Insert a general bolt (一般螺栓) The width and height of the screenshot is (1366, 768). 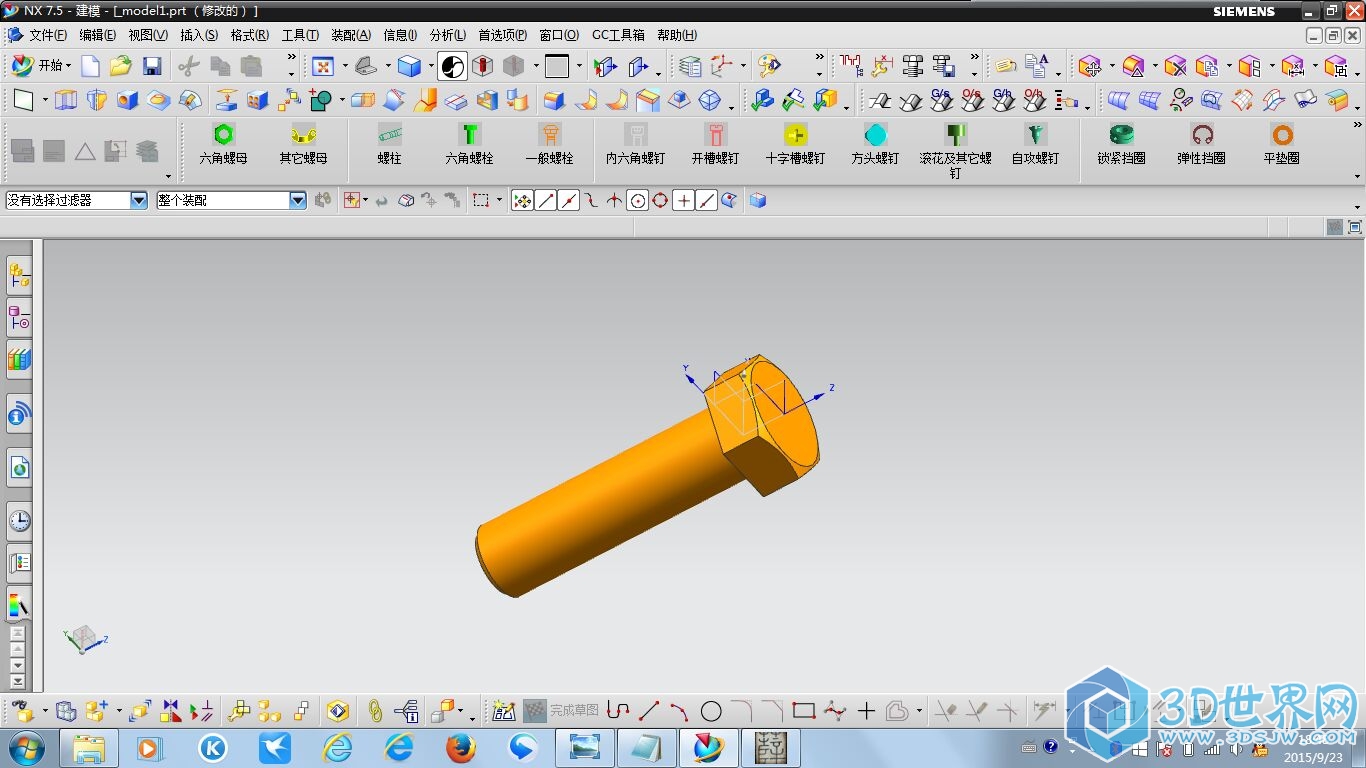click(x=549, y=145)
